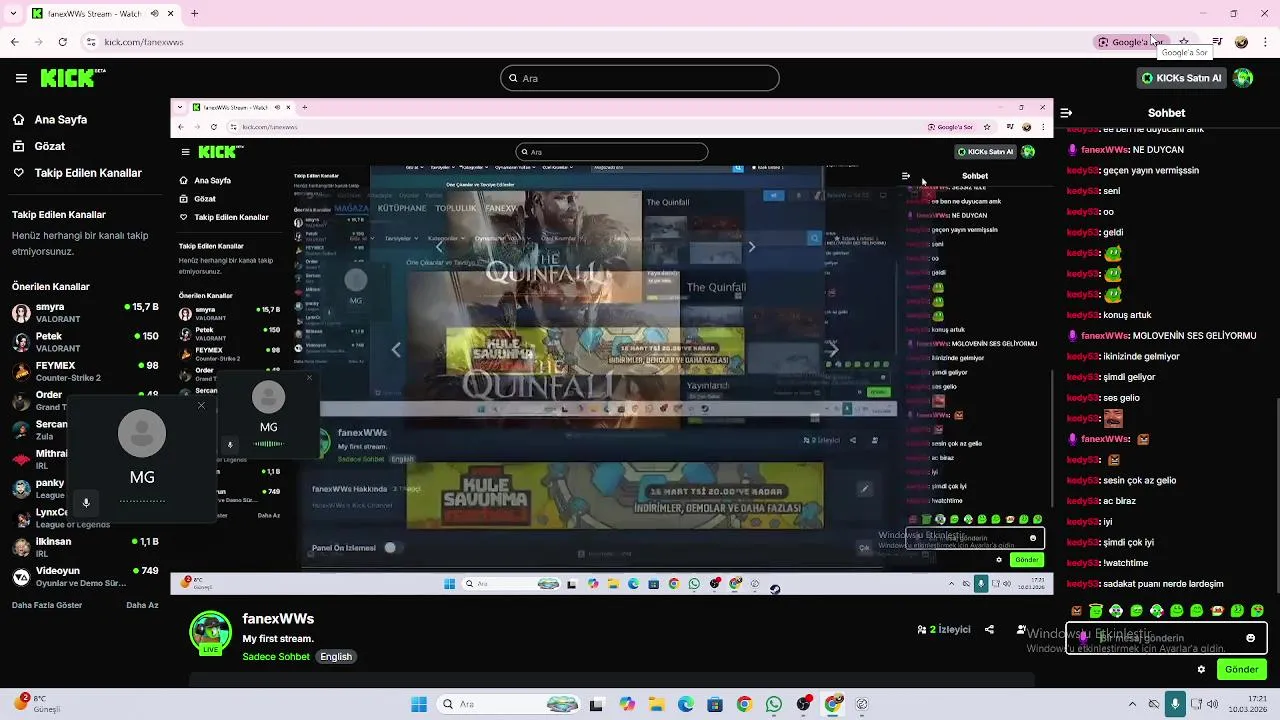Click the fanexWWs LIVE avatar under the stream
Viewport: 1280px width, 720px height.
click(211, 633)
